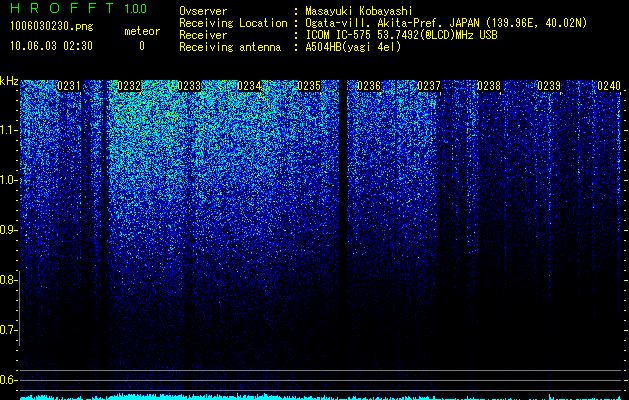Click the 0.7 kHz axis label
This screenshot has height=400, width=629.
(x=8, y=330)
